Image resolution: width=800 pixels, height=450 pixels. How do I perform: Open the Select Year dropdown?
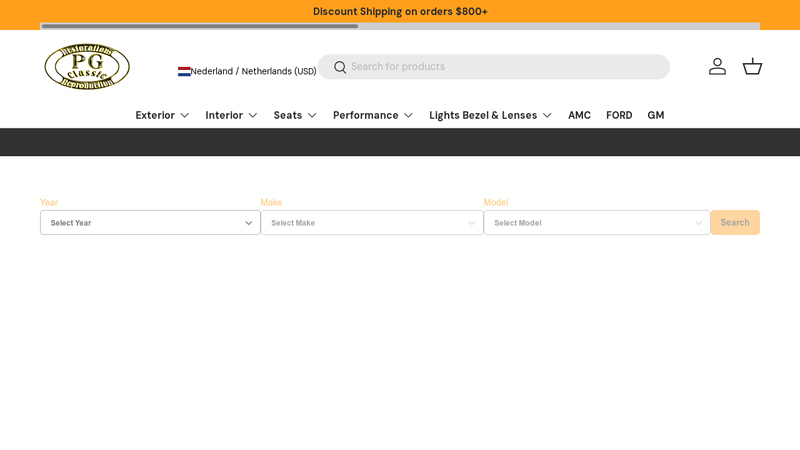pos(150,223)
